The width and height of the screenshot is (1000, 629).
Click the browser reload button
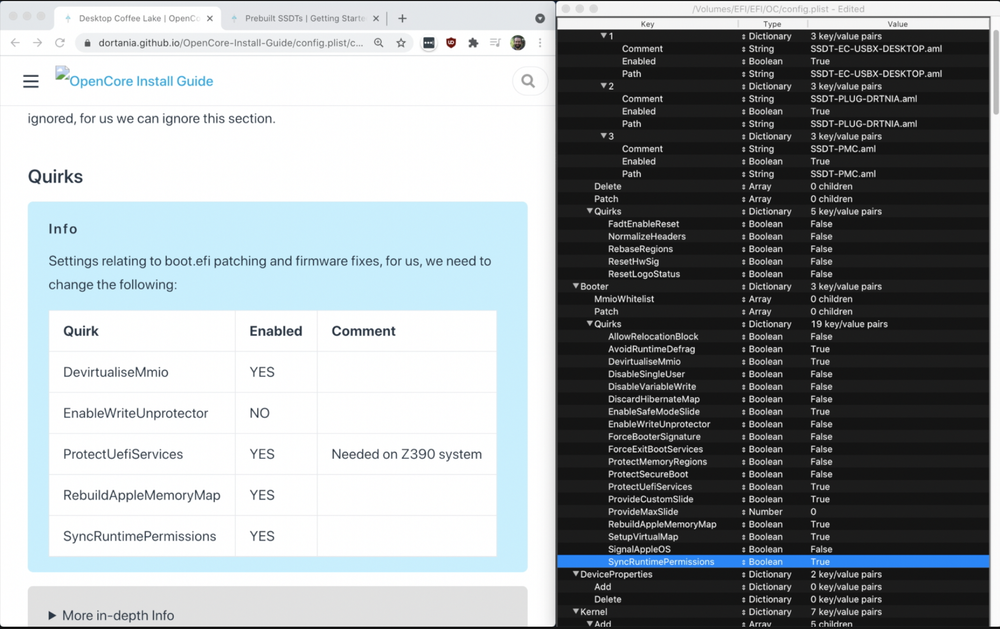[60, 43]
